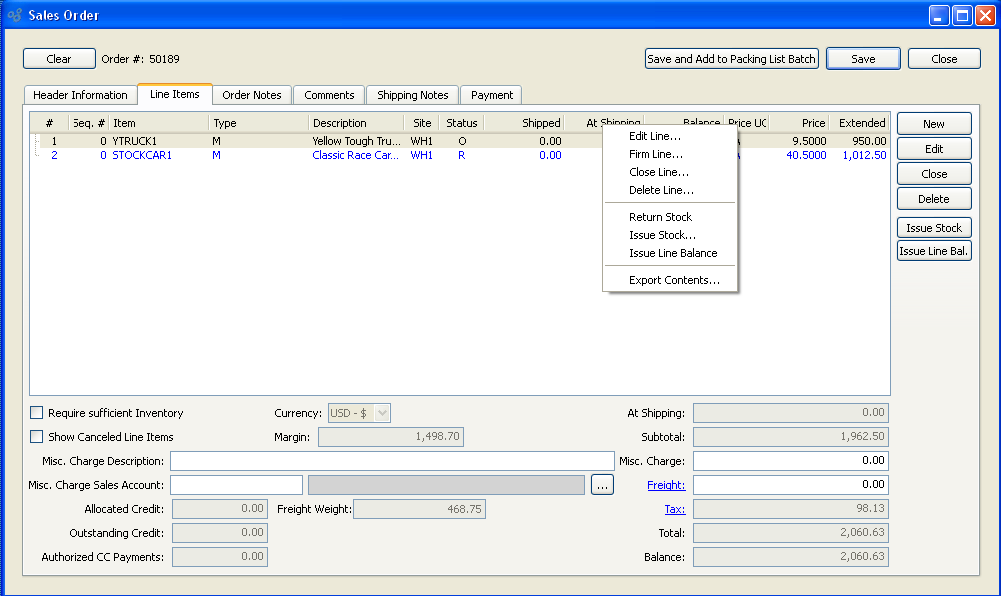Click the ellipsis button for Misc. Charge Sales Account
This screenshot has width=1001, height=596.
point(601,485)
